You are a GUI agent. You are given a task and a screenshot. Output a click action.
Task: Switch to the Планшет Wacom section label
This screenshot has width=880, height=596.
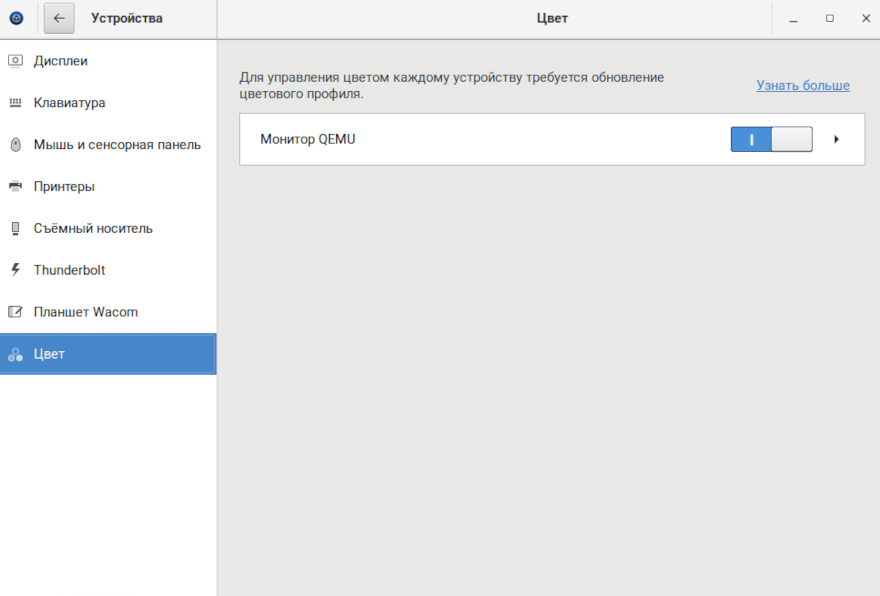85,312
